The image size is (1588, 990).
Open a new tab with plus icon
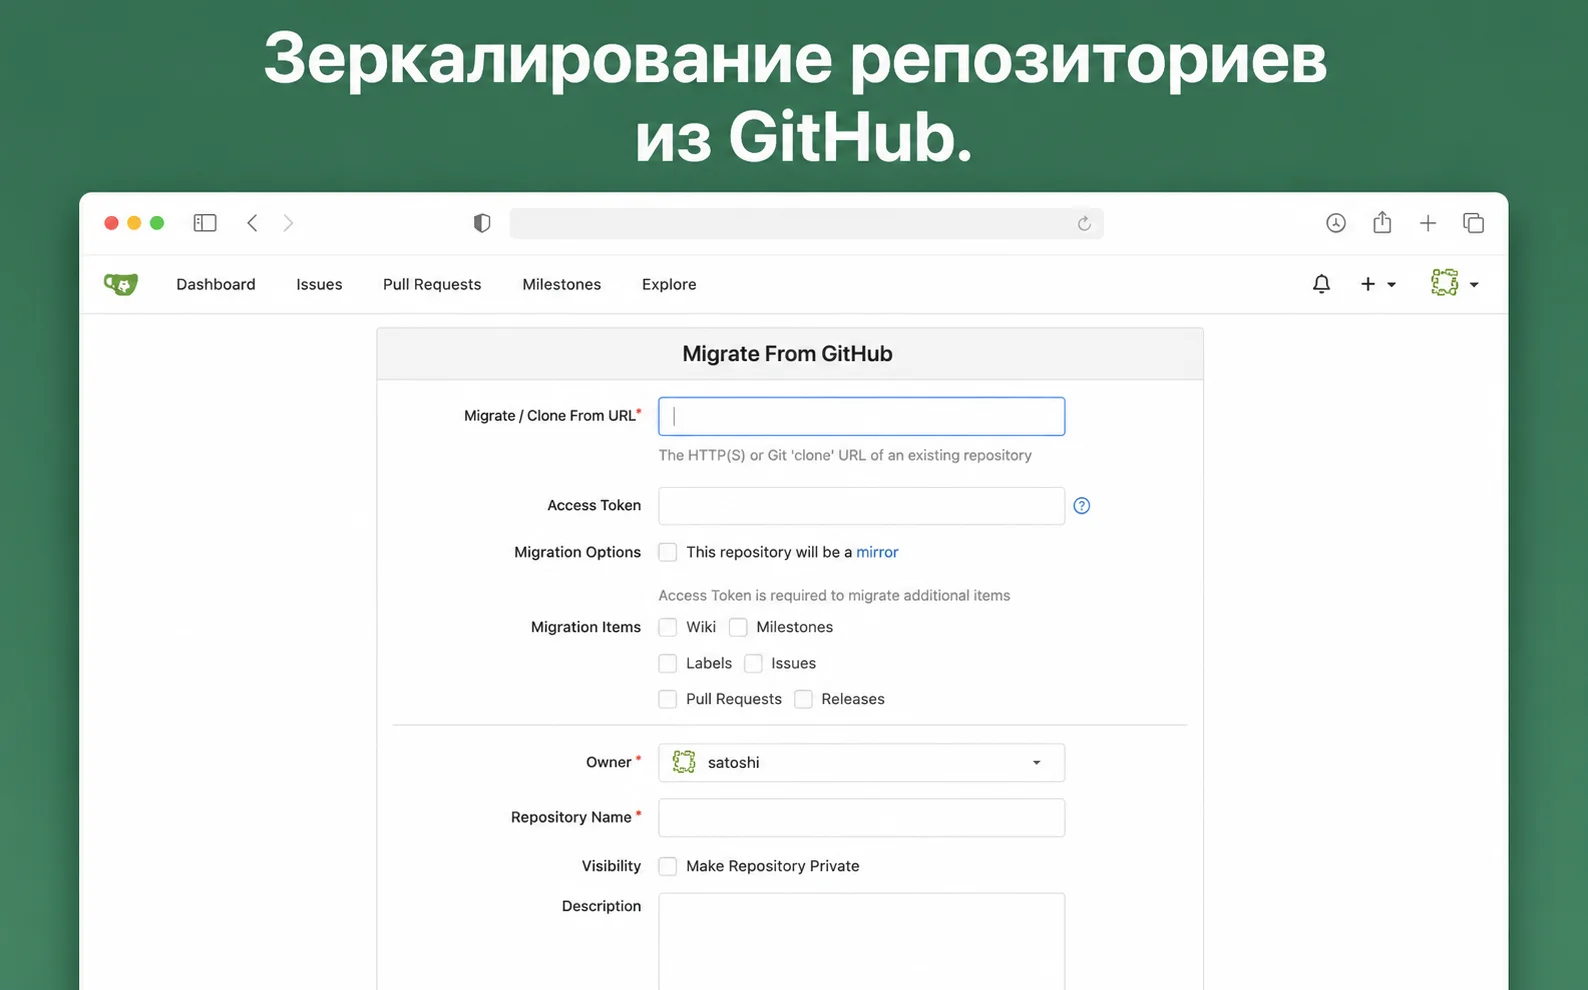point(1428,223)
